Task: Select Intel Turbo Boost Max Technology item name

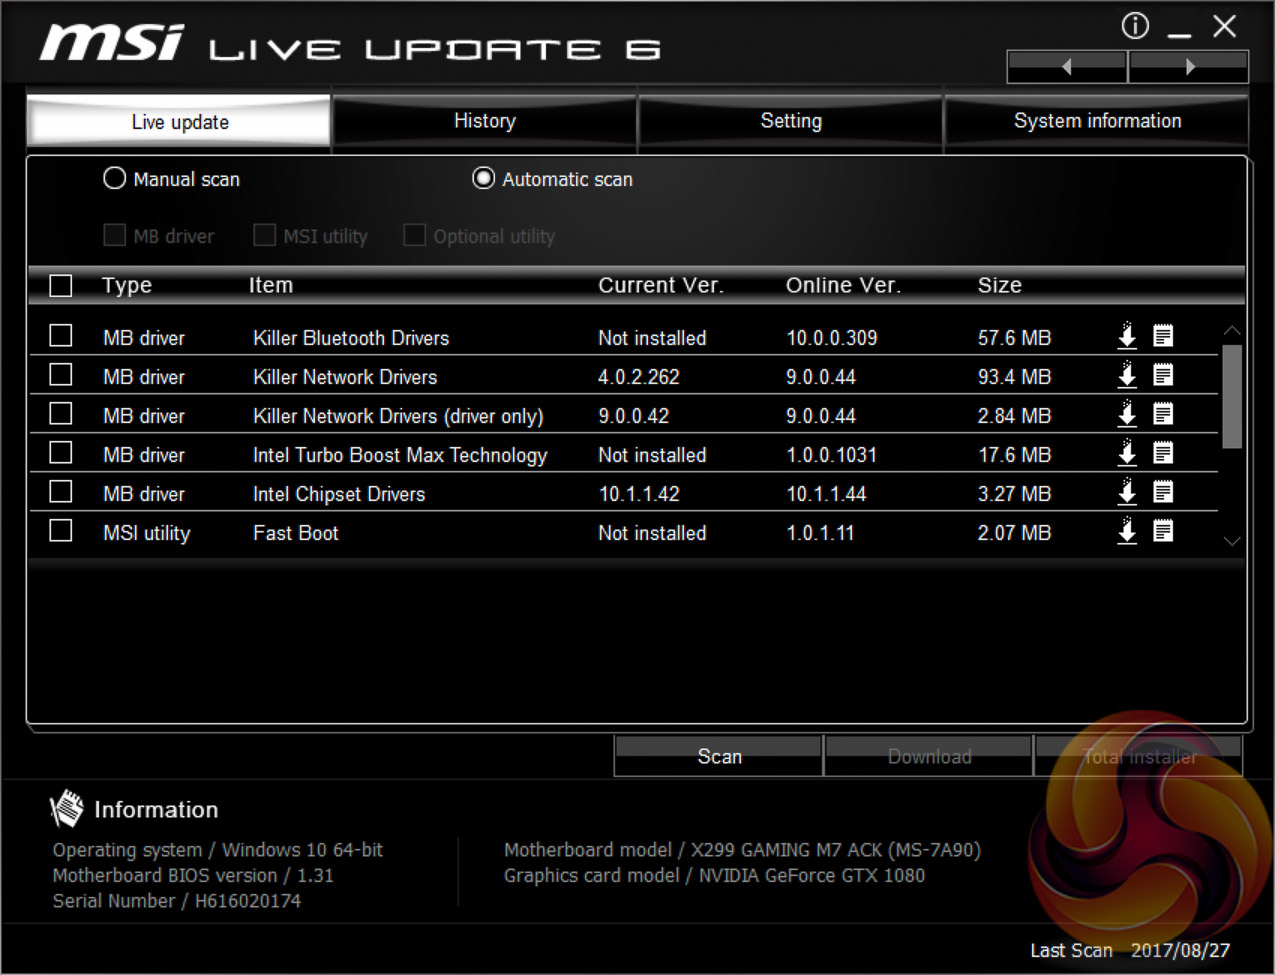Action: [400, 455]
